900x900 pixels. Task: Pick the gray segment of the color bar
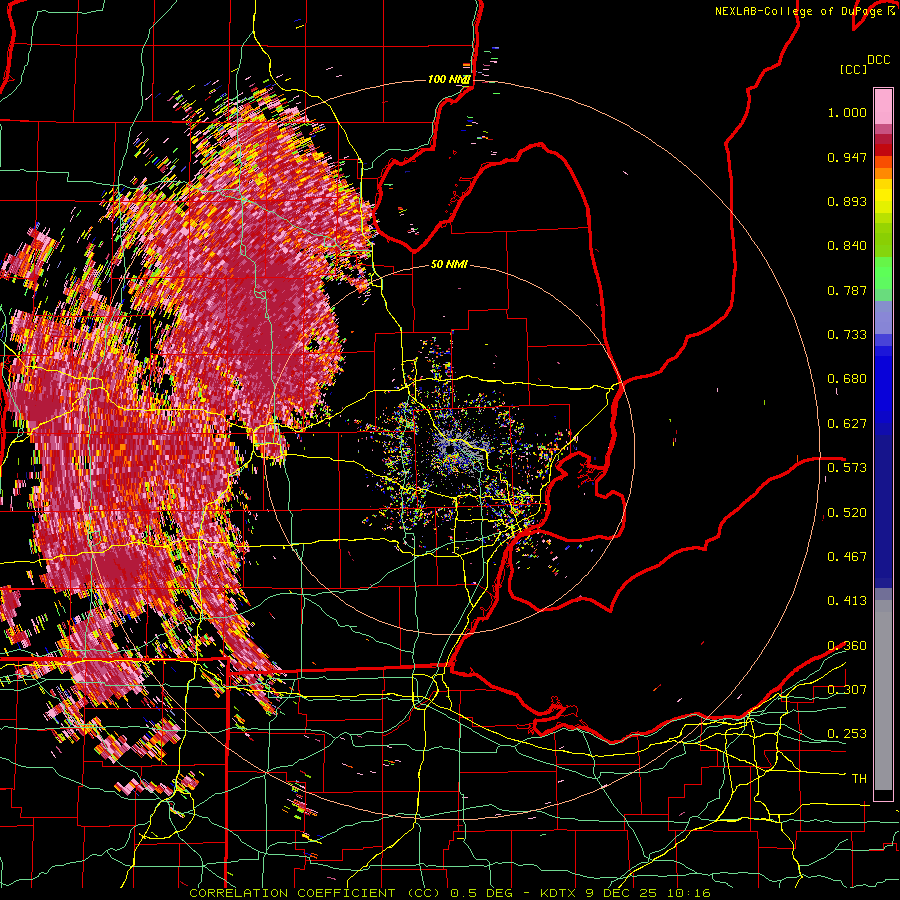883,695
